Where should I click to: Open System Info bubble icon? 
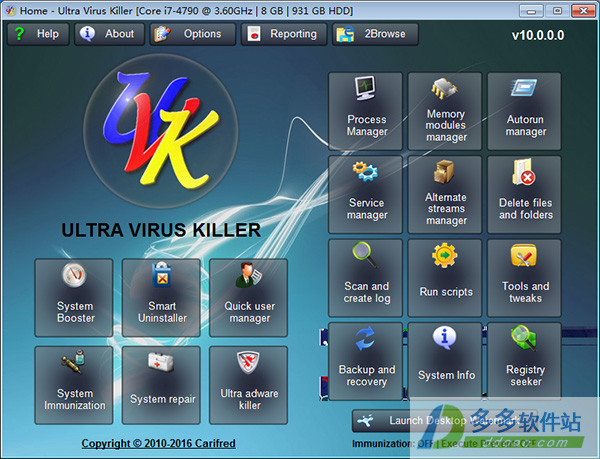[x=444, y=338]
